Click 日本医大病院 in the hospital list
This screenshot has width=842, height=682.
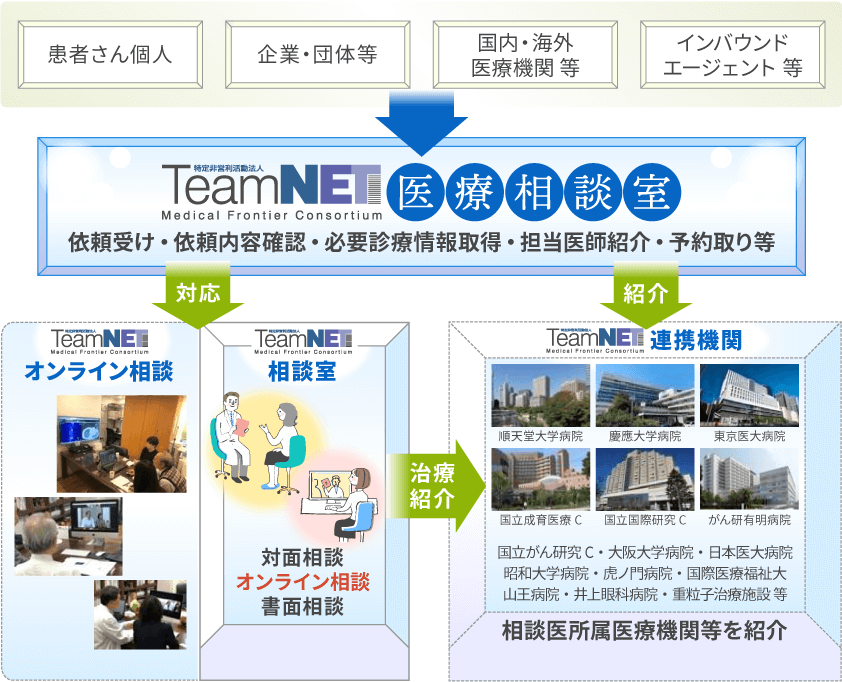point(750,552)
